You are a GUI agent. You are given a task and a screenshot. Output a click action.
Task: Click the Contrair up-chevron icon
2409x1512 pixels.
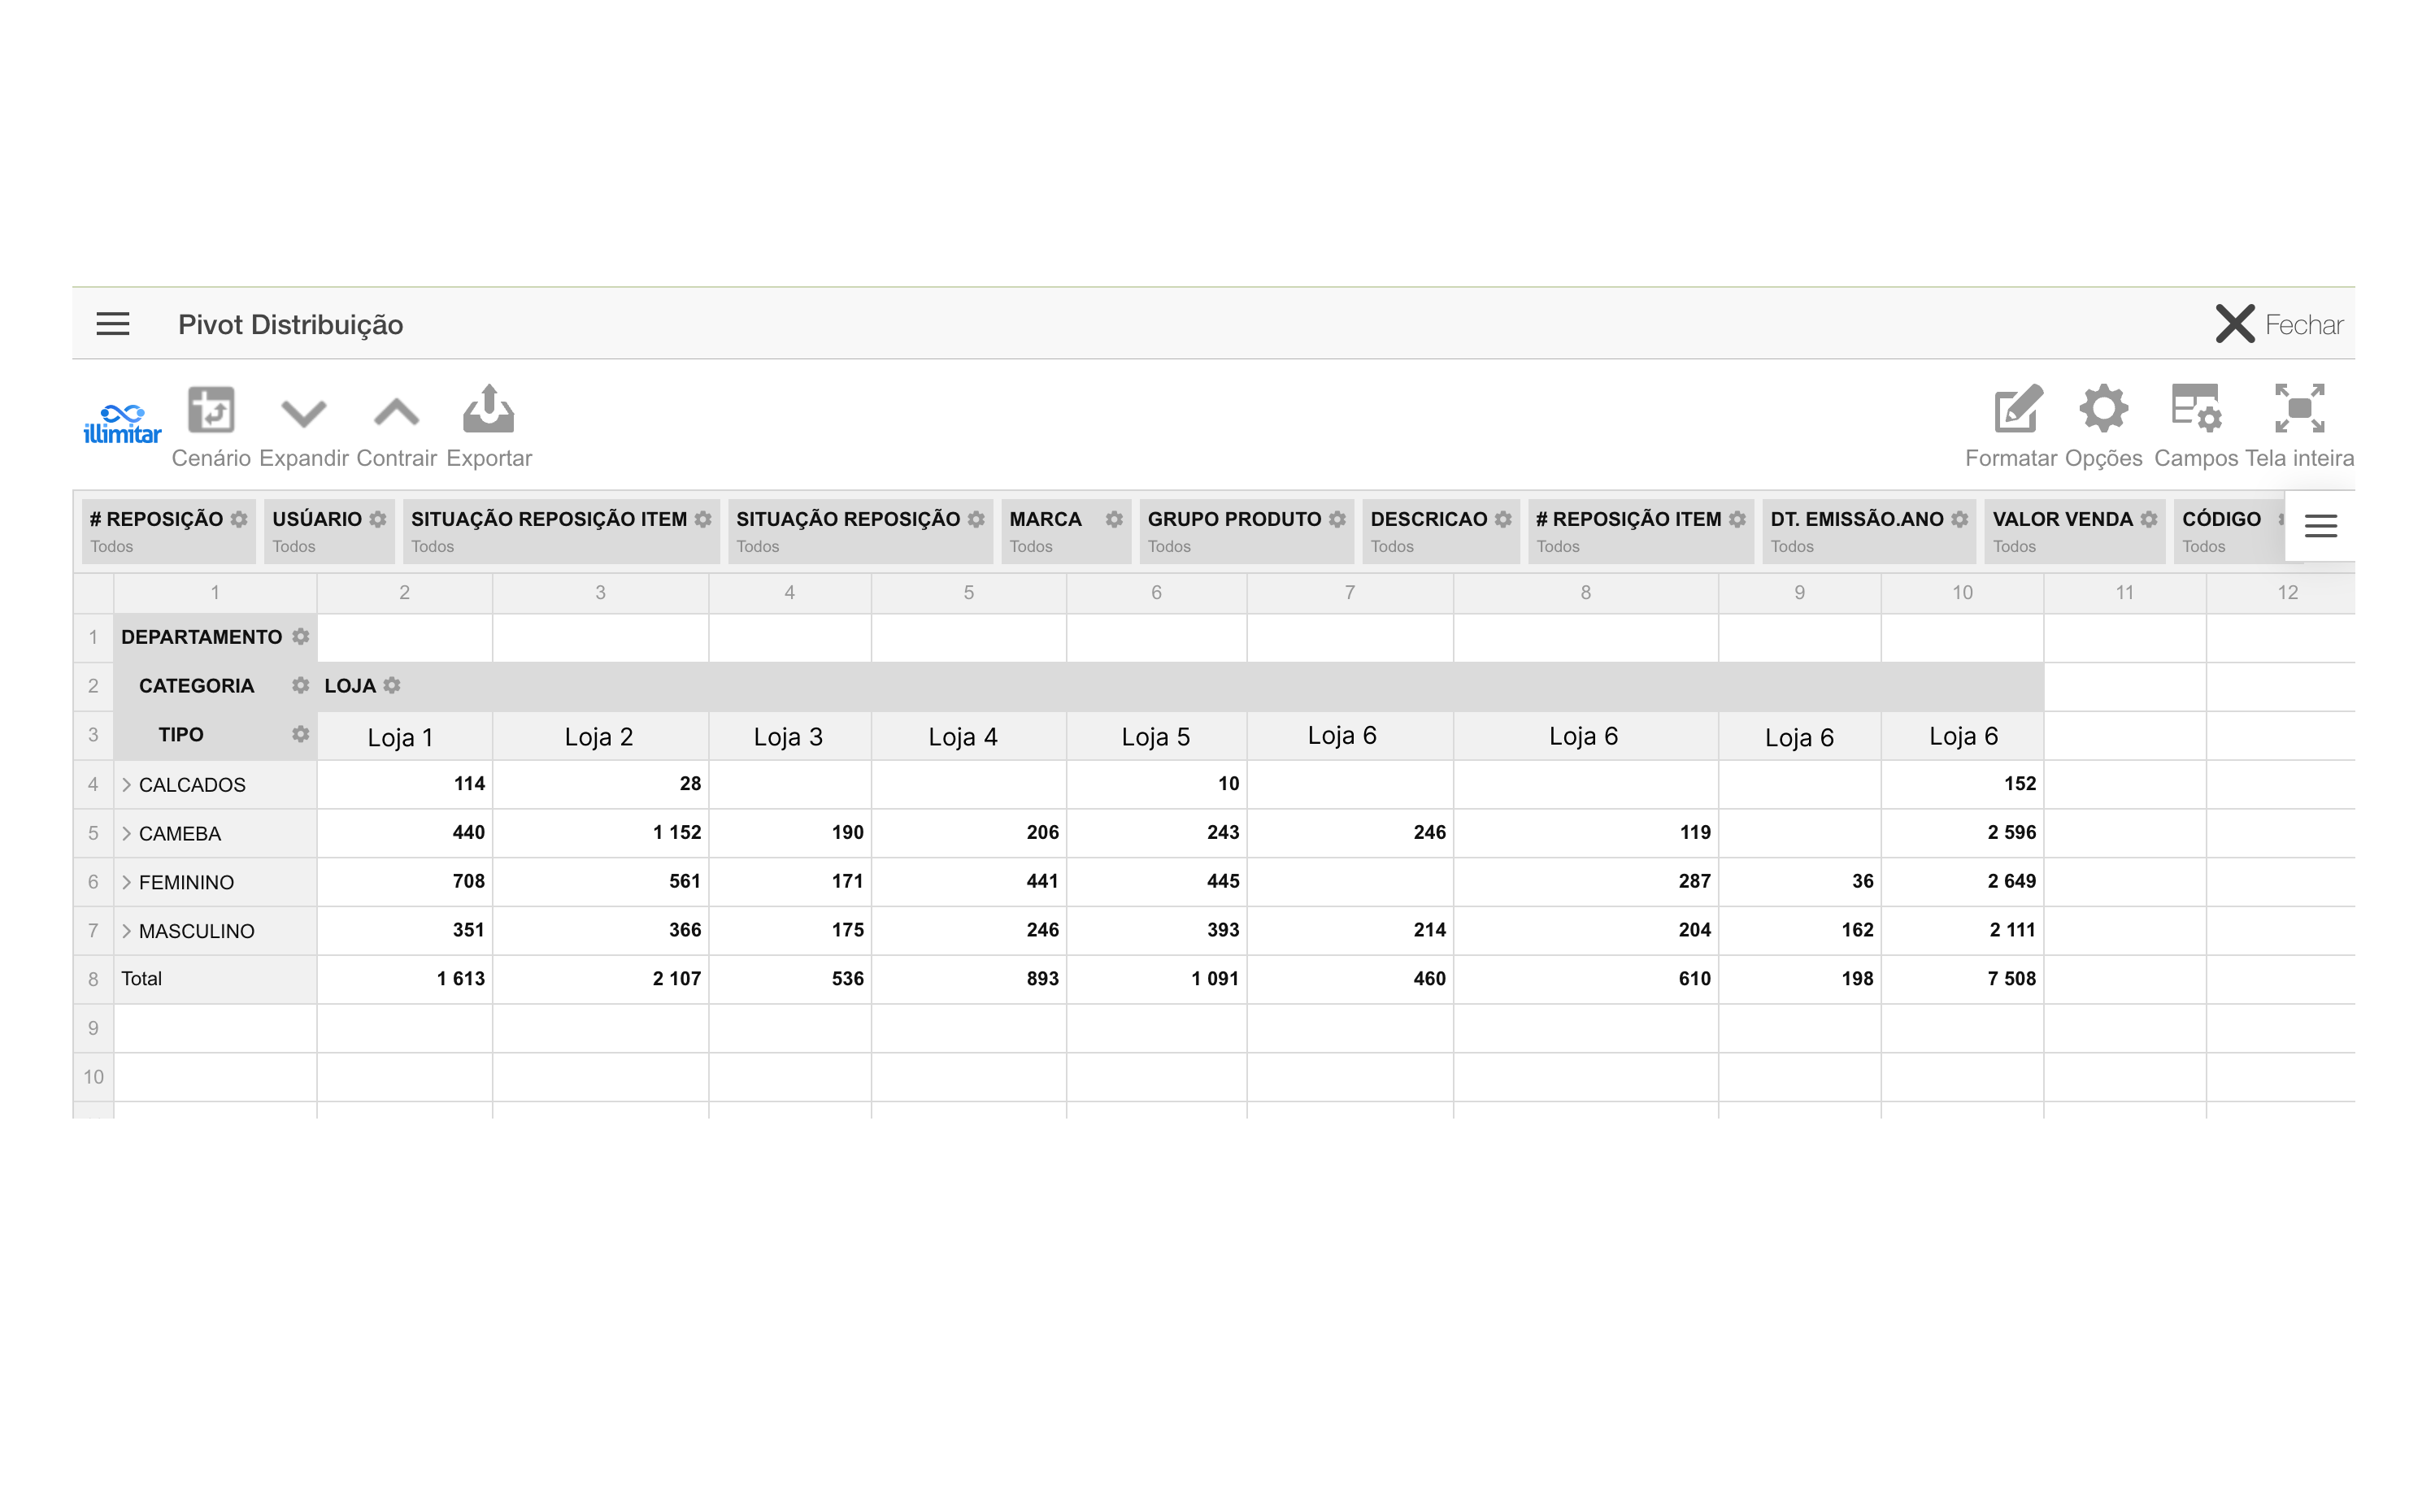(396, 413)
